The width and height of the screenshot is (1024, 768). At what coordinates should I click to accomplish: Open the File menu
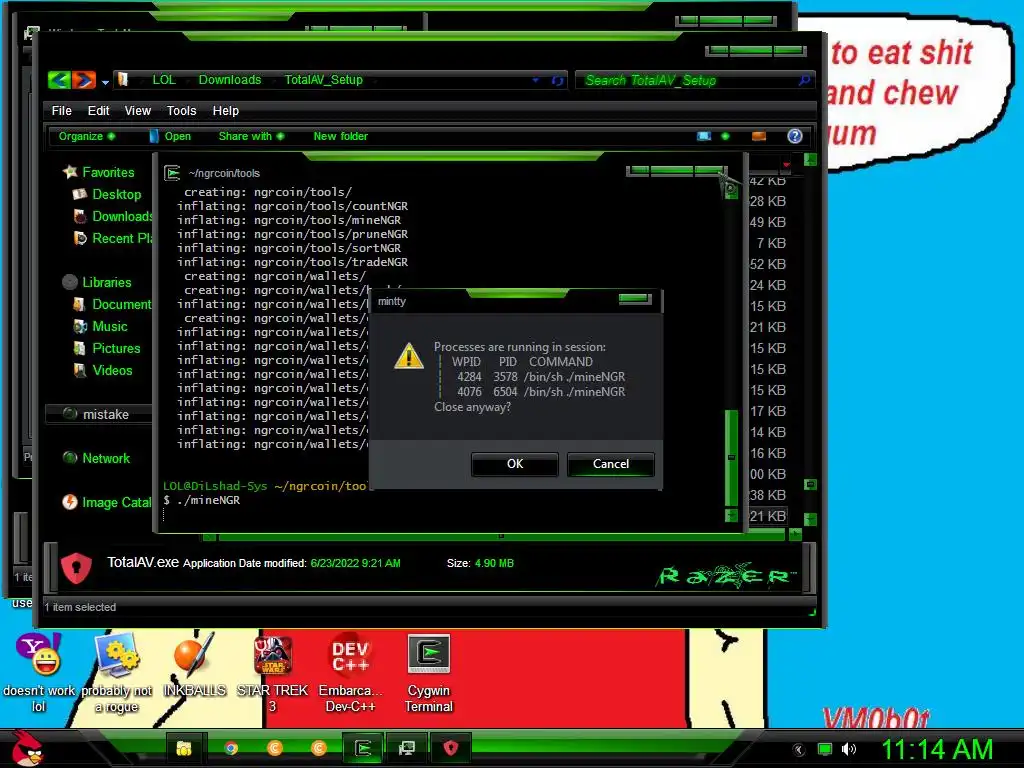pyautogui.click(x=61, y=110)
